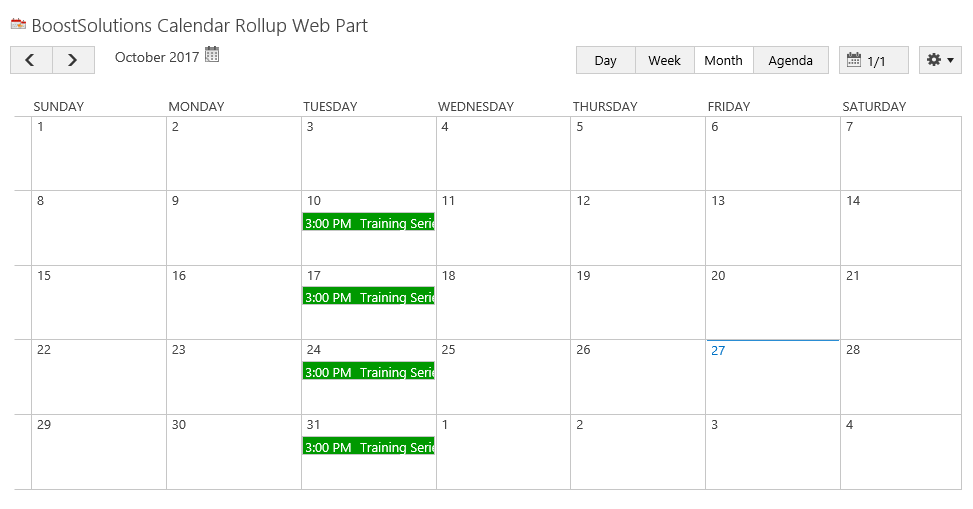973x509 pixels.
Task: Click the BoostSolutions calendar logo icon
Action: 19,25
